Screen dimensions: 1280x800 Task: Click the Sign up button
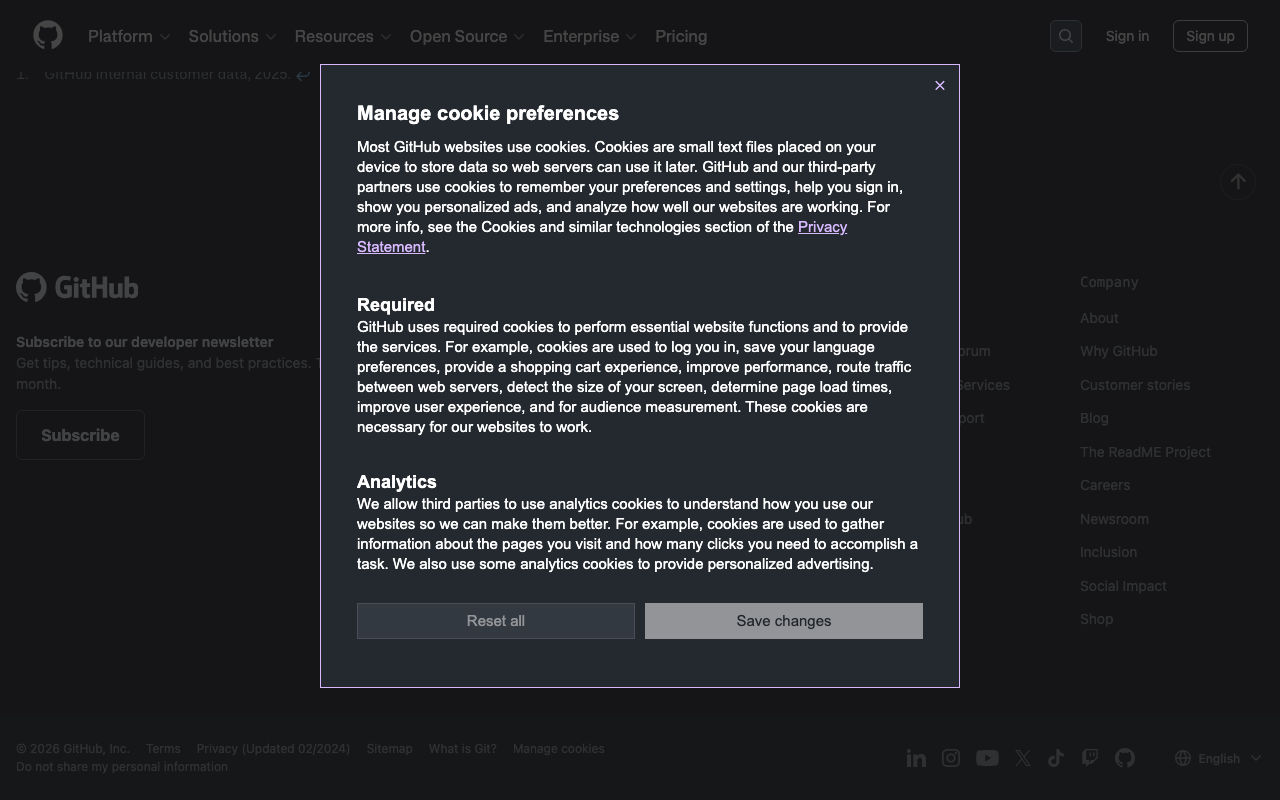(1210, 36)
